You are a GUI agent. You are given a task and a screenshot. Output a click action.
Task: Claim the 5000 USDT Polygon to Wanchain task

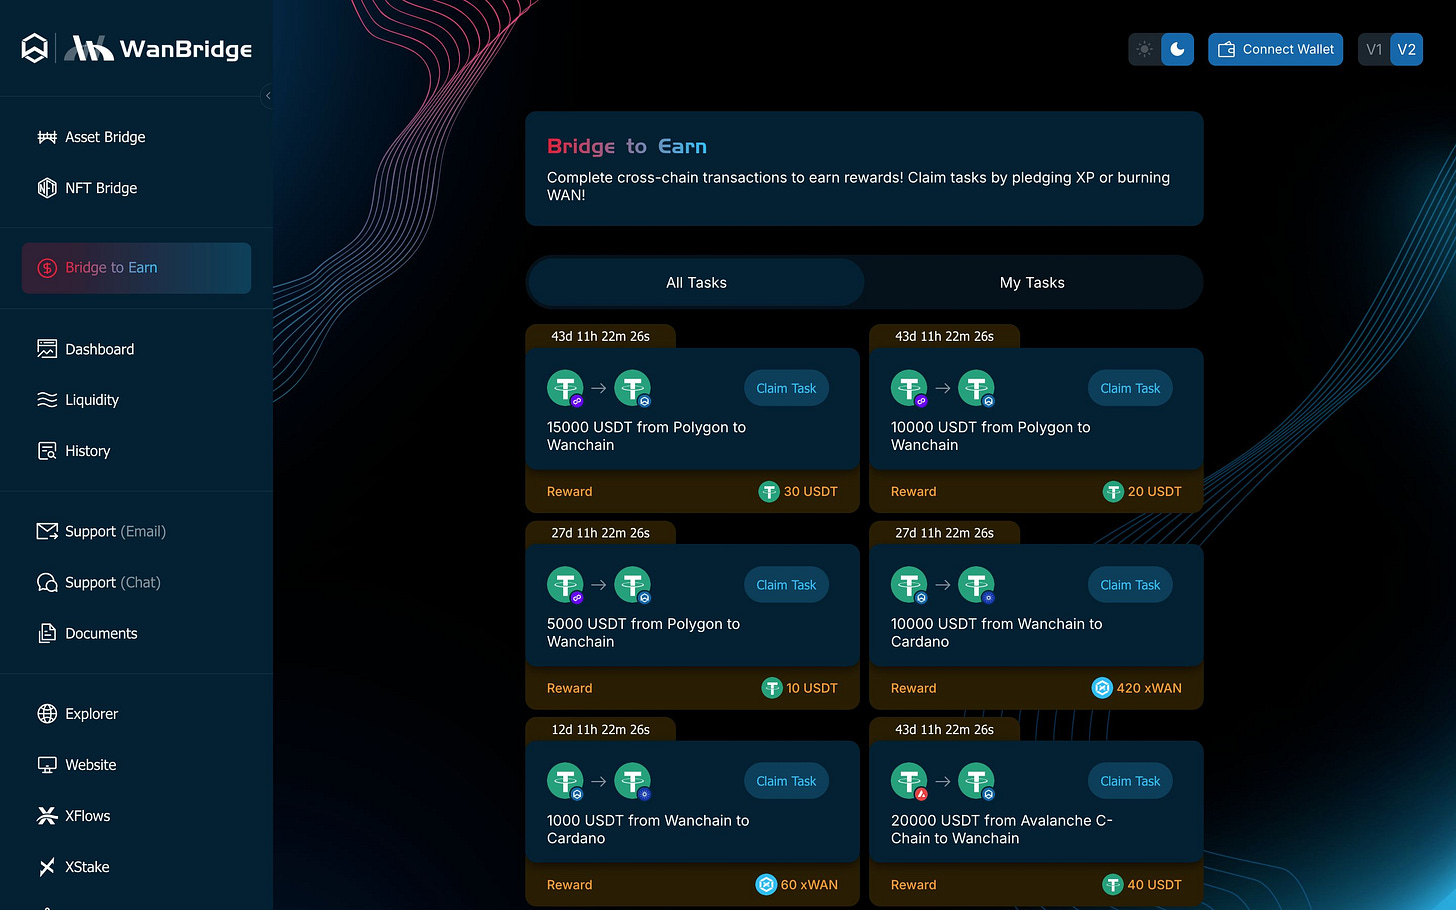[x=786, y=585]
